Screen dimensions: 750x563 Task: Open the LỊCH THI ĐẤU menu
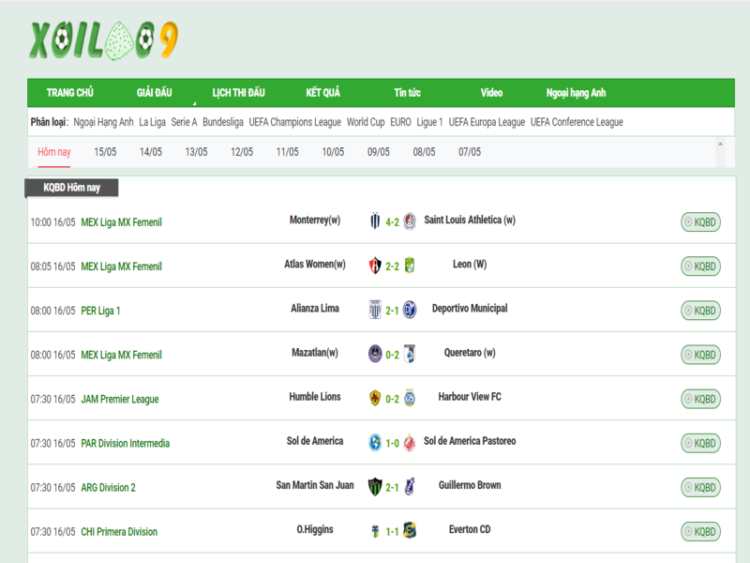click(x=239, y=93)
